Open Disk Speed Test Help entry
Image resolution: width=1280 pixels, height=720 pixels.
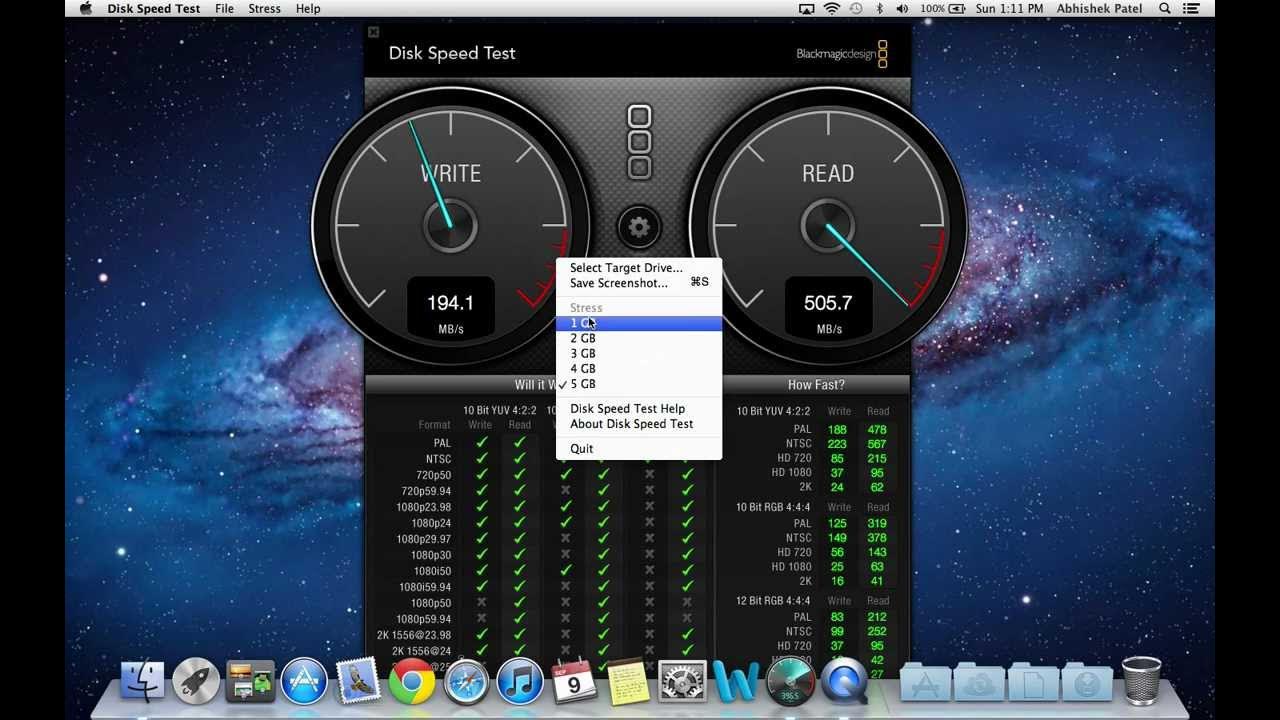627,408
